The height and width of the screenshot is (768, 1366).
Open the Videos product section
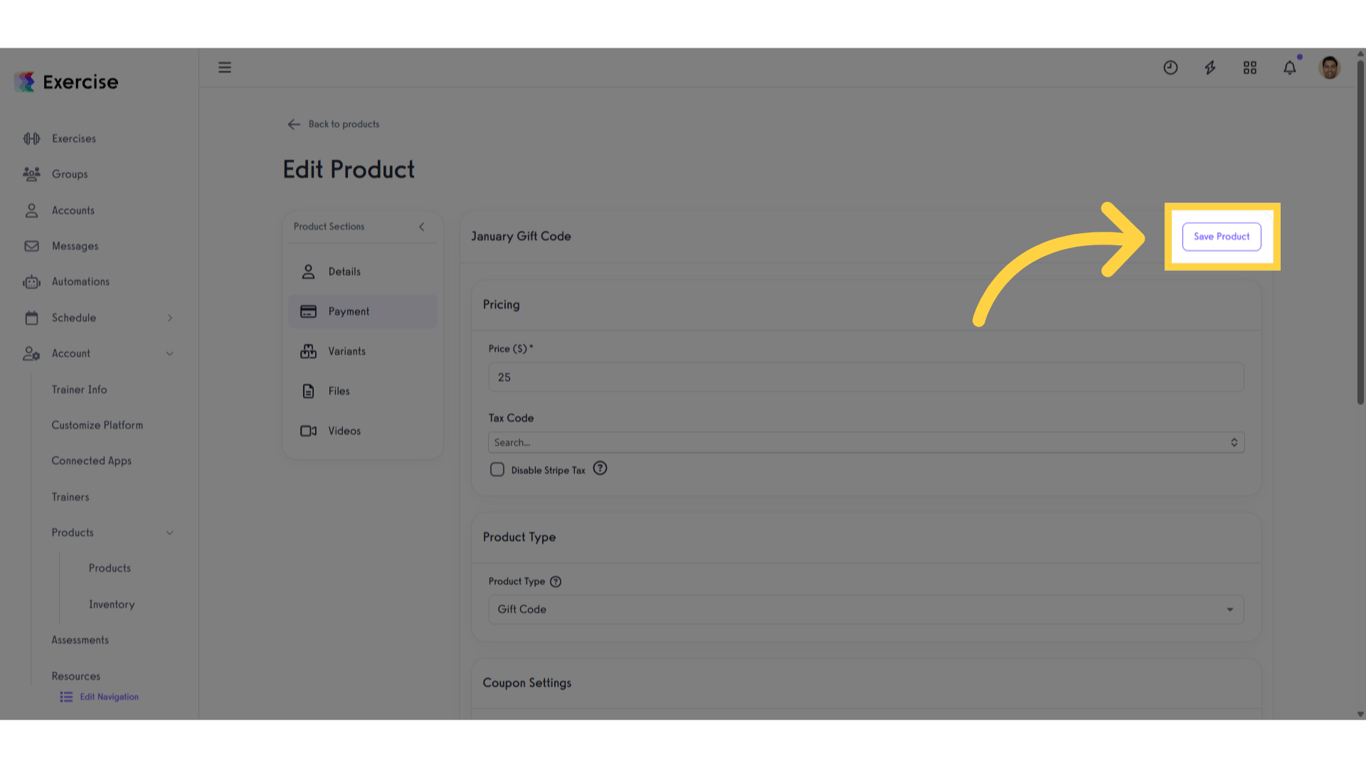click(x=344, y=431)
